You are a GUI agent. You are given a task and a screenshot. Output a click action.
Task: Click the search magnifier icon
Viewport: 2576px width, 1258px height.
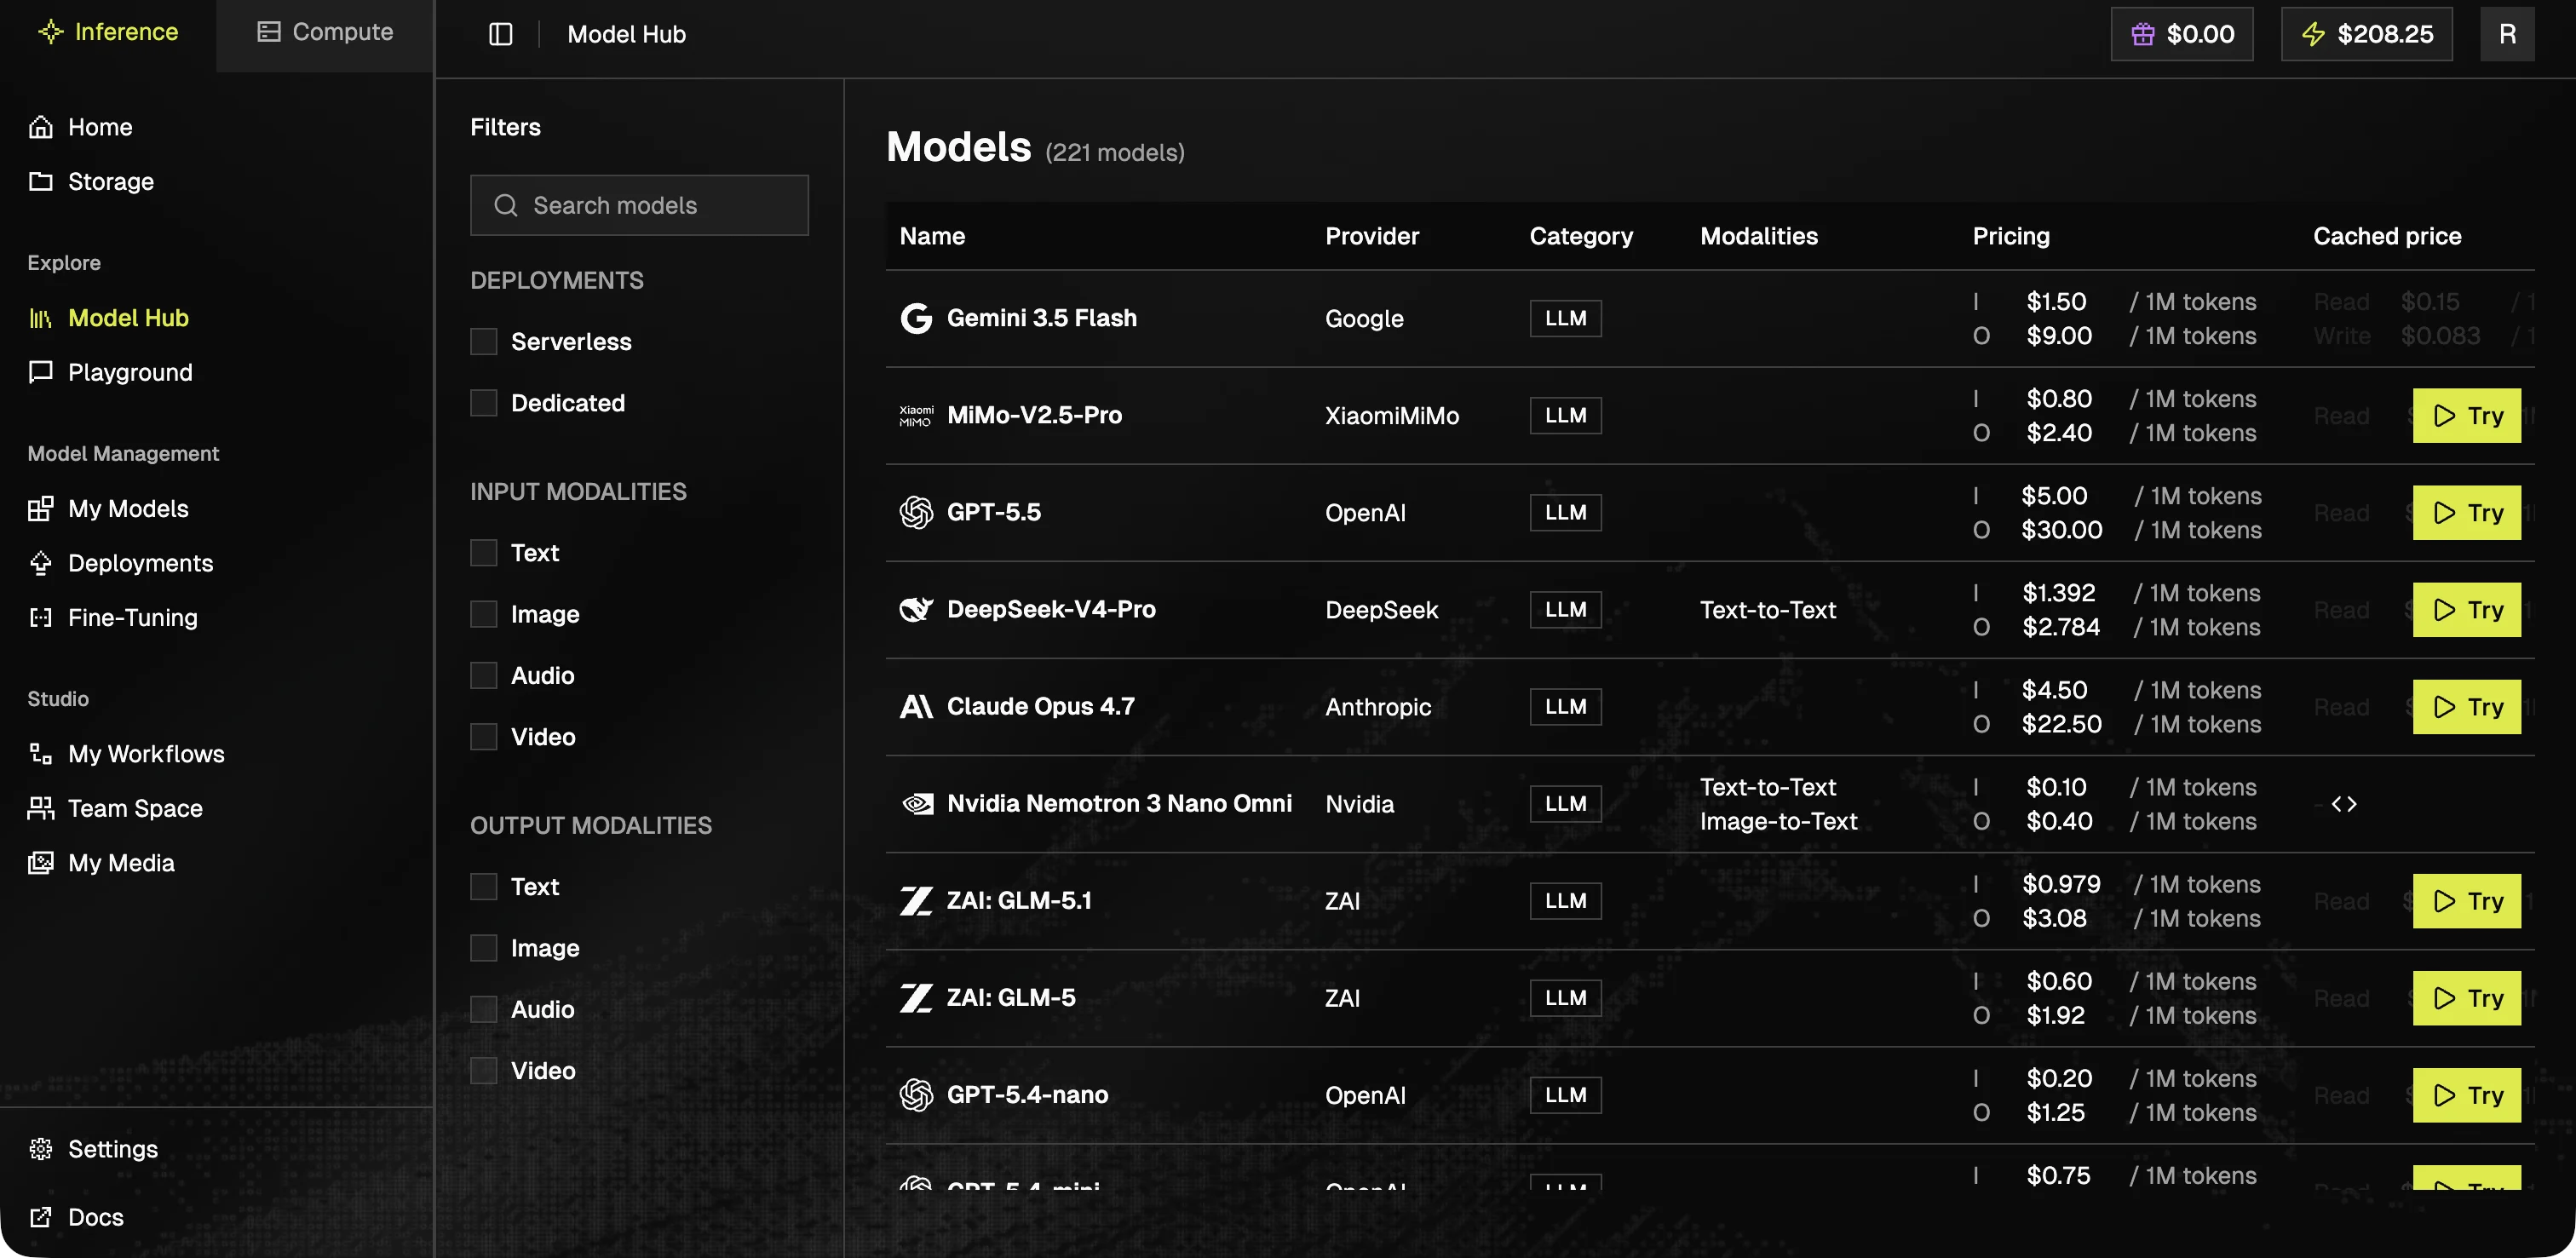[505, 205]
